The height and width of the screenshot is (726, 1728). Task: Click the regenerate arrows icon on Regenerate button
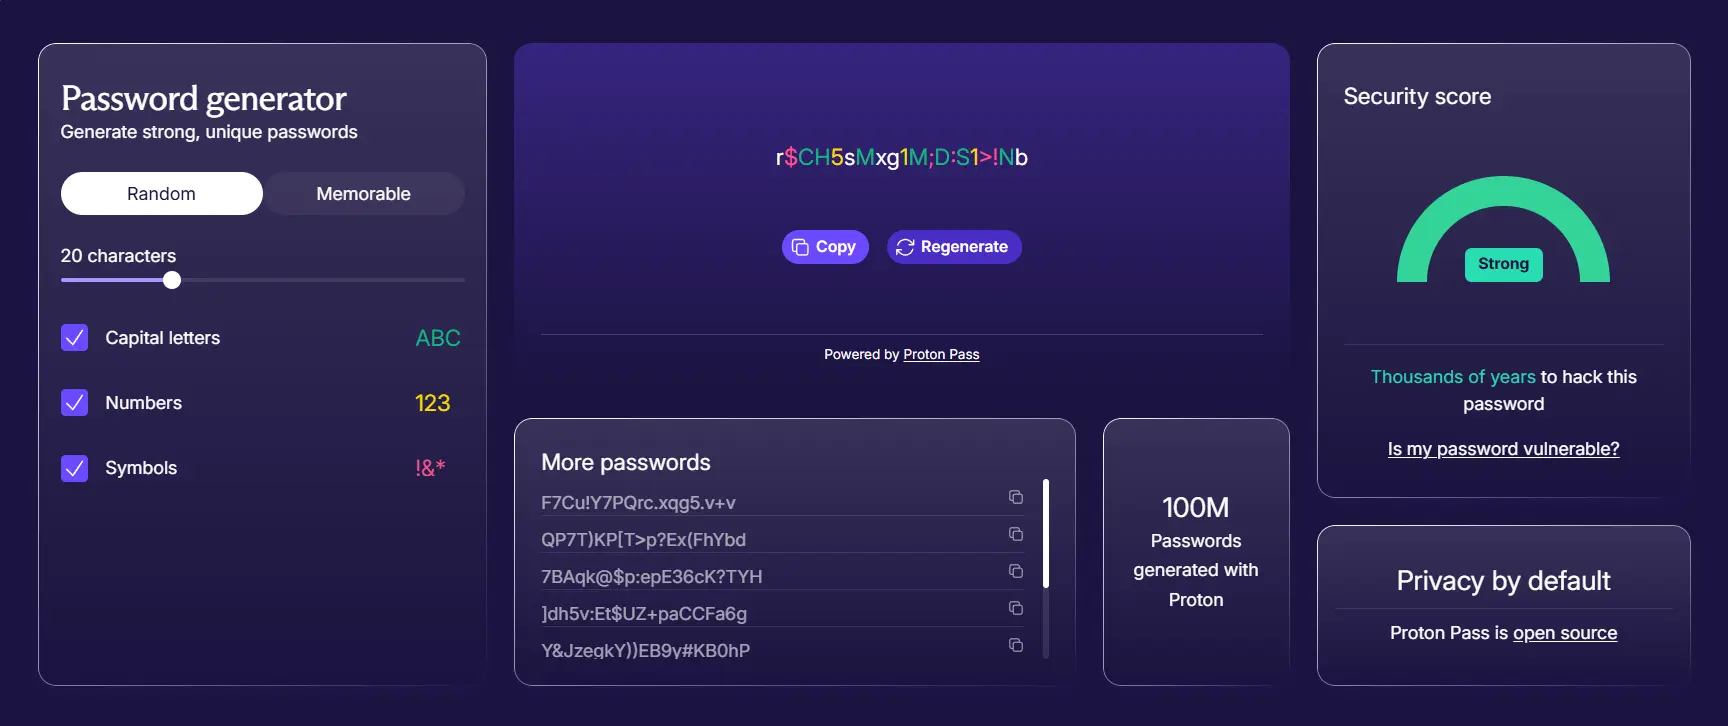[x=905, y=246]
